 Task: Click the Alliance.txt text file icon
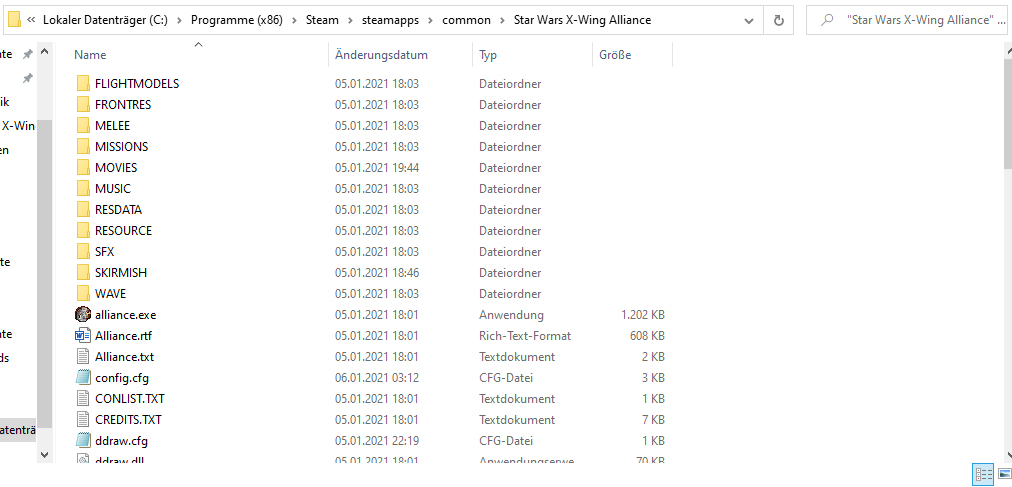(x=83, y=357)
